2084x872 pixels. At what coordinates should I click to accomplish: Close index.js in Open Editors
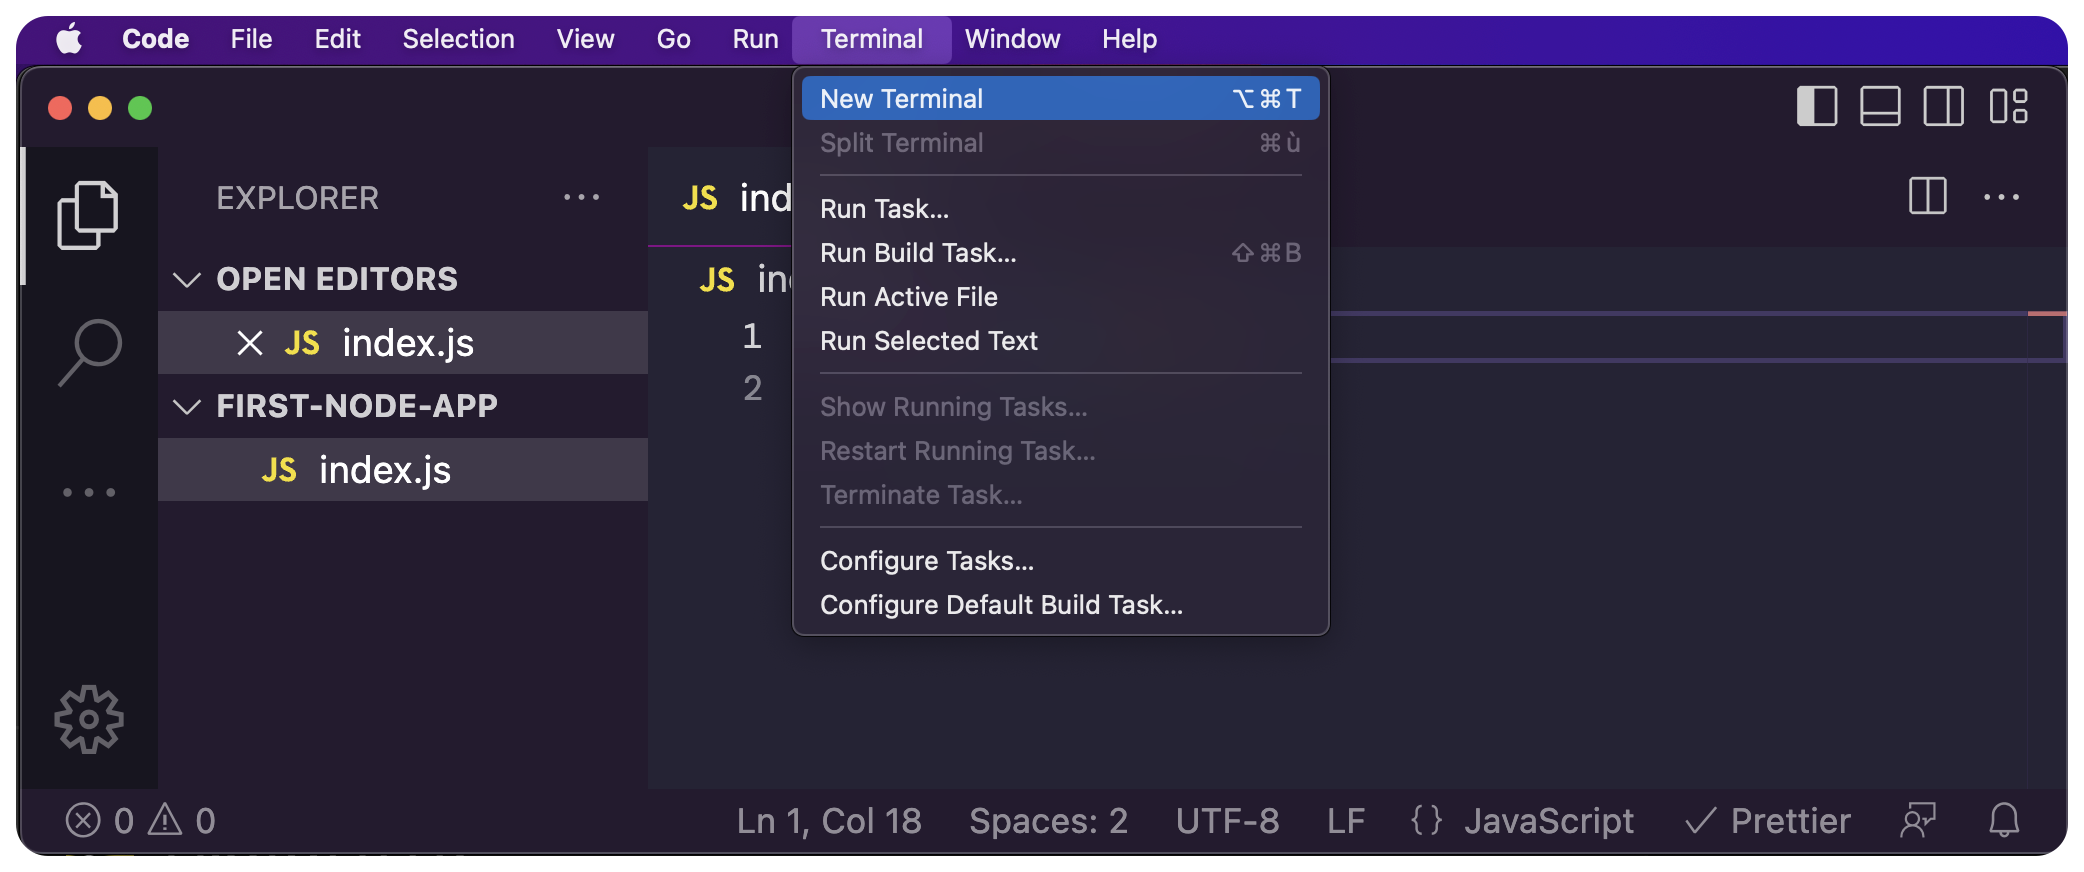250,343
